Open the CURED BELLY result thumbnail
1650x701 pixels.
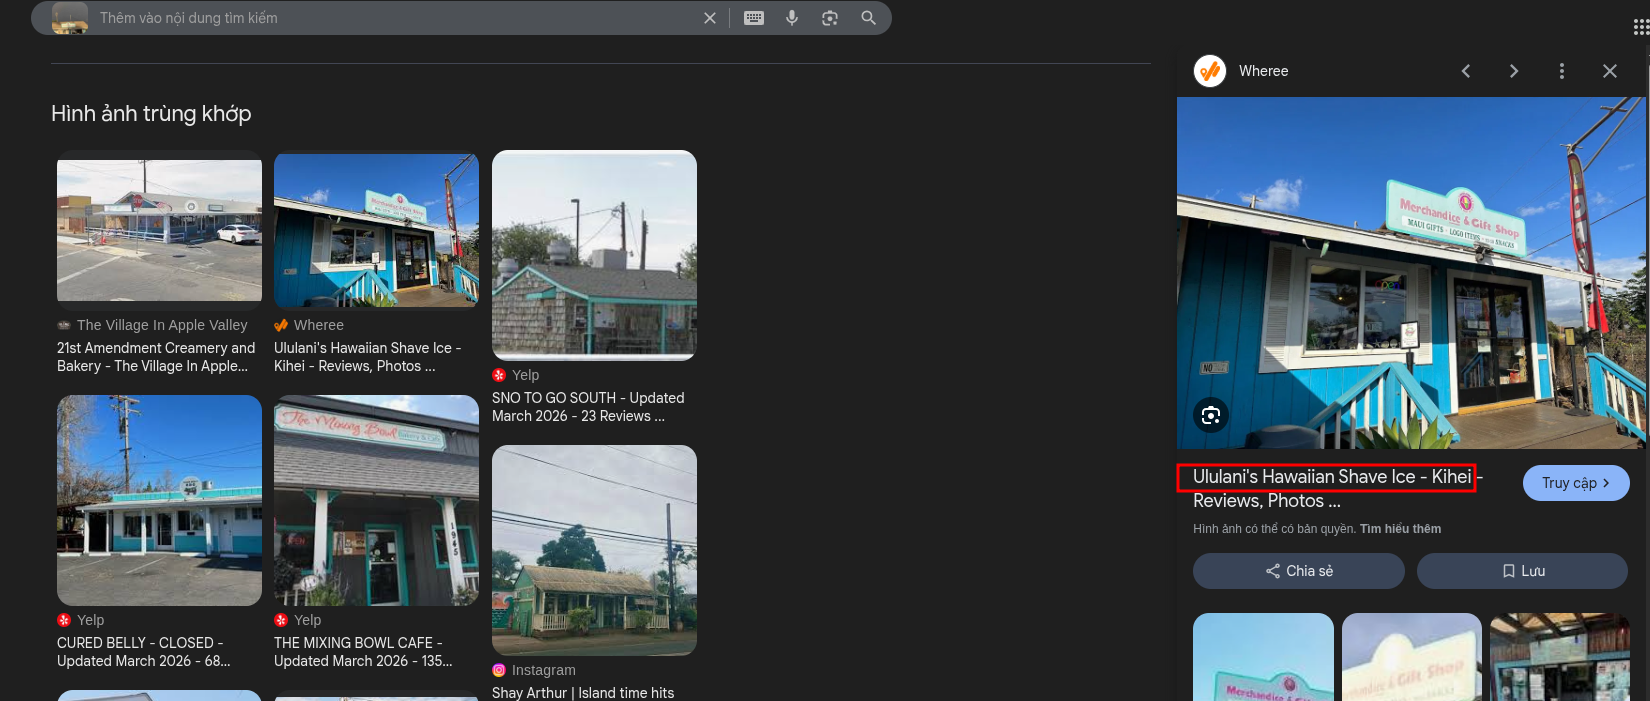159,500
